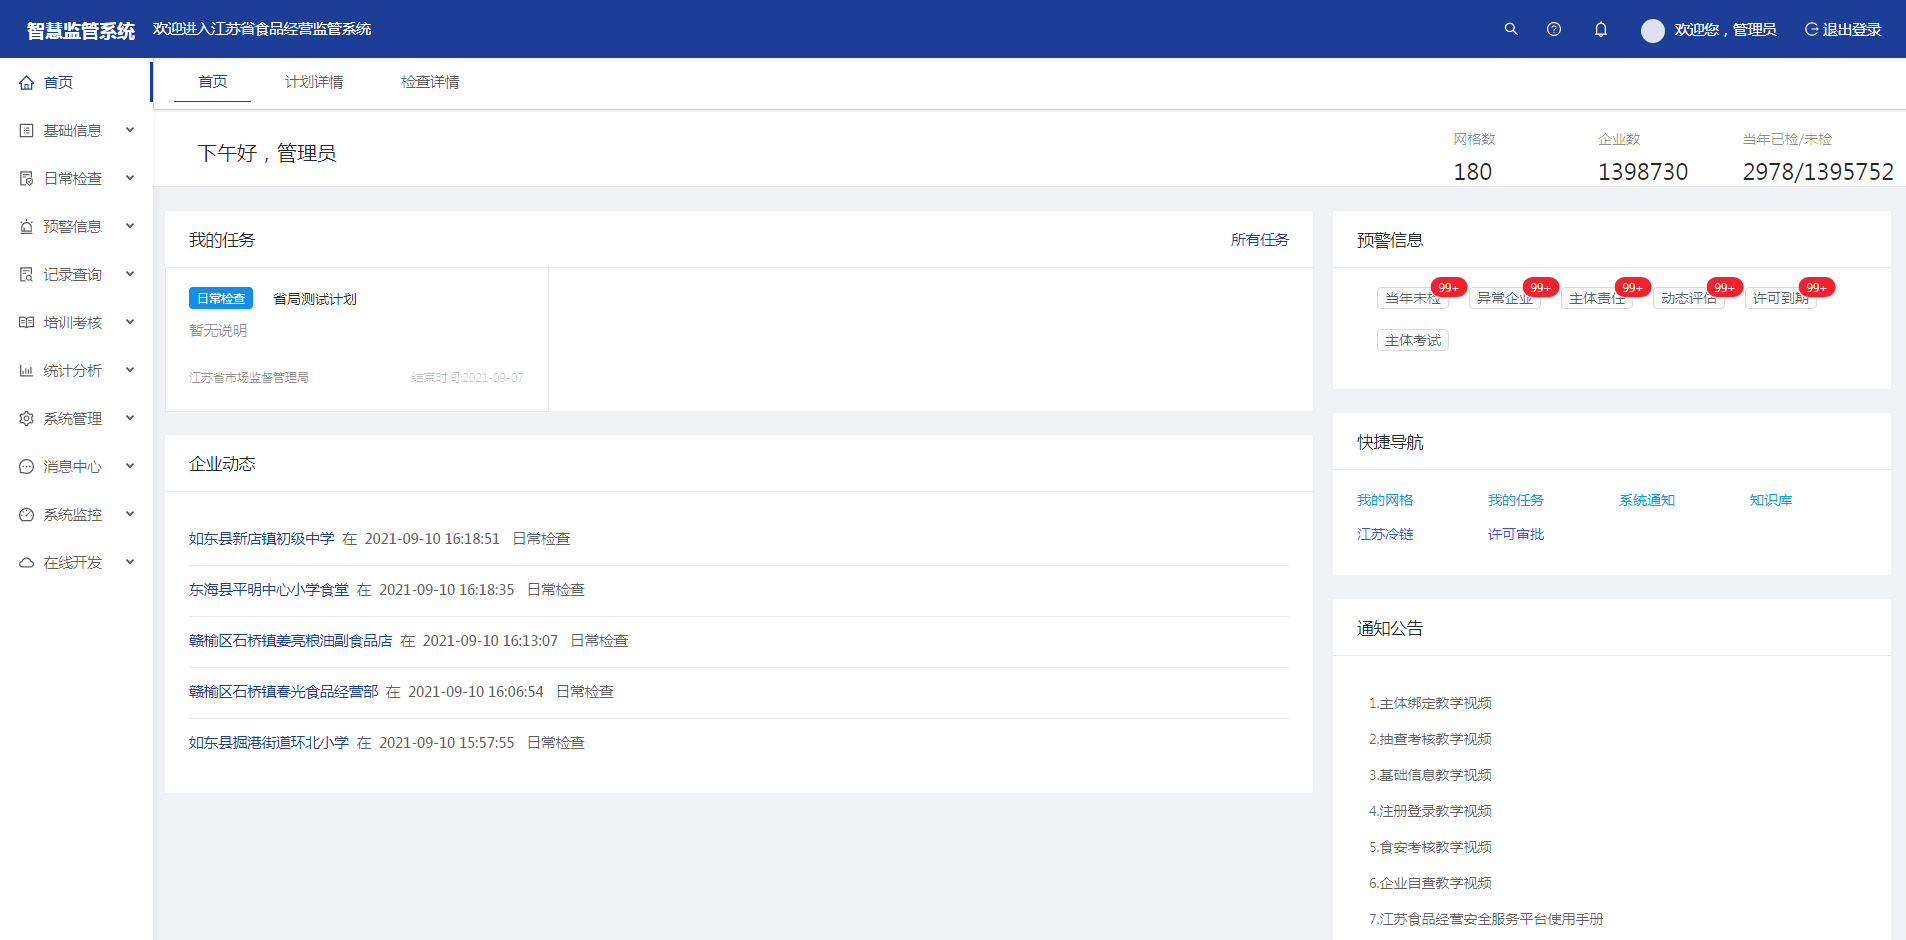Screen dimensions: 1906x940
Task: Click the search magnifier icon in header
Action: (1511, 29)
